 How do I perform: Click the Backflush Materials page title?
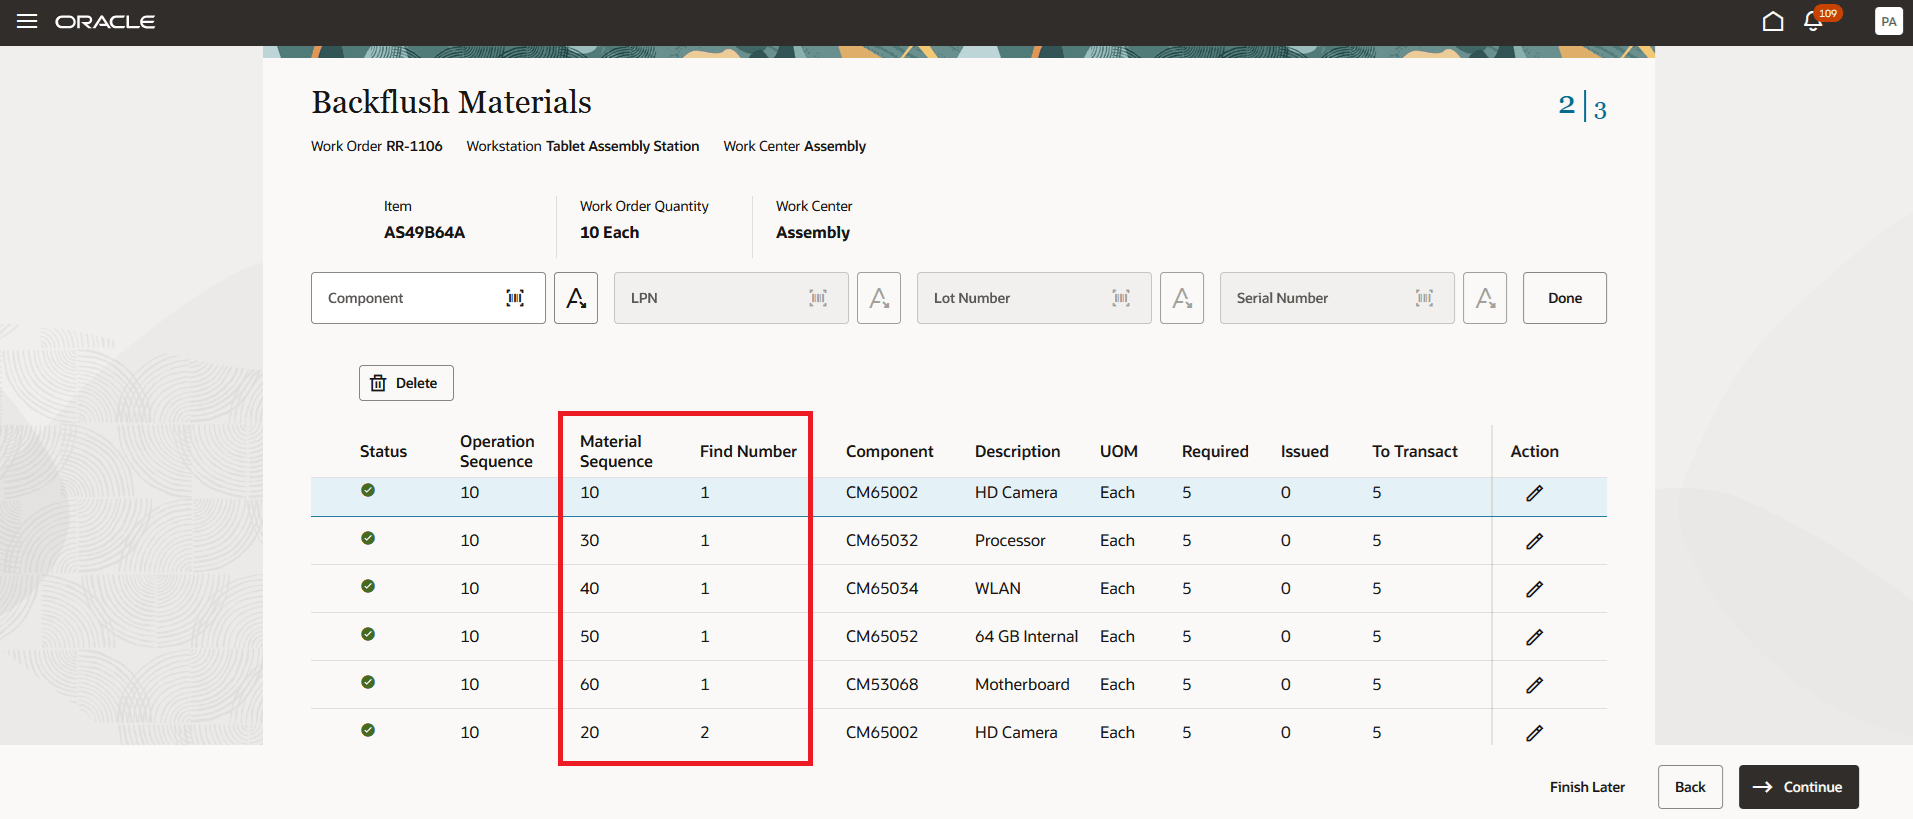click(451, 102)
